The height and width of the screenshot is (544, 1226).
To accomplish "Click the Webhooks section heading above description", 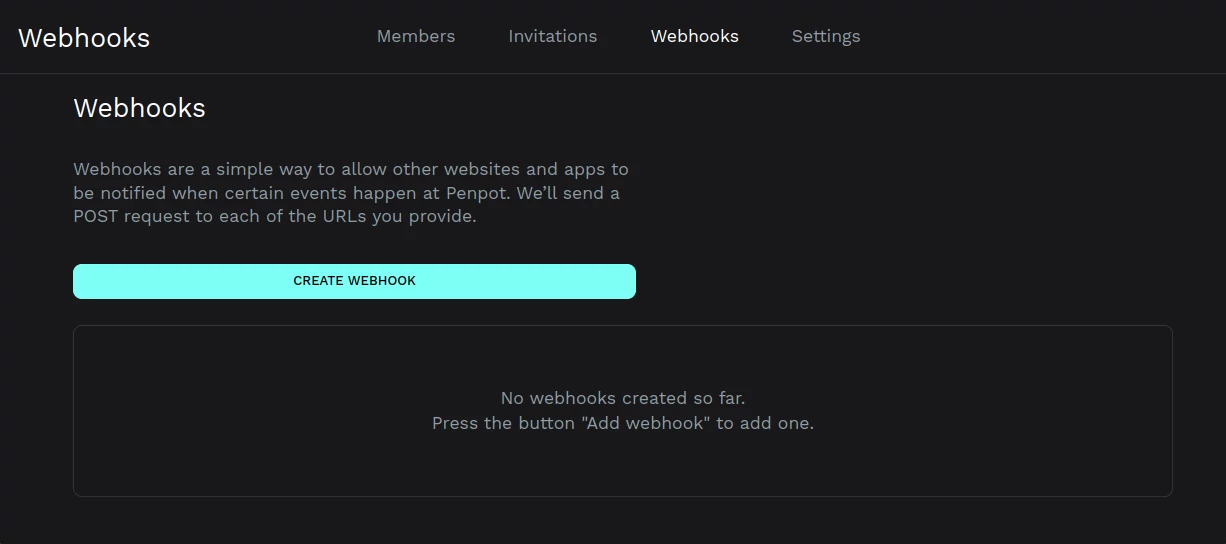I will click(x=139, y=108).
